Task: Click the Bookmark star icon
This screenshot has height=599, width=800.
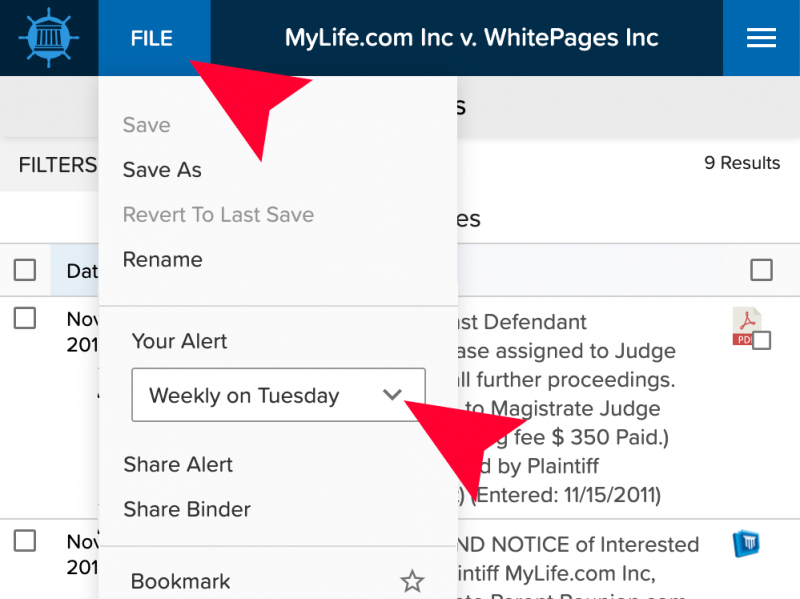Action: pyautogui.click(x=412, y=581)
